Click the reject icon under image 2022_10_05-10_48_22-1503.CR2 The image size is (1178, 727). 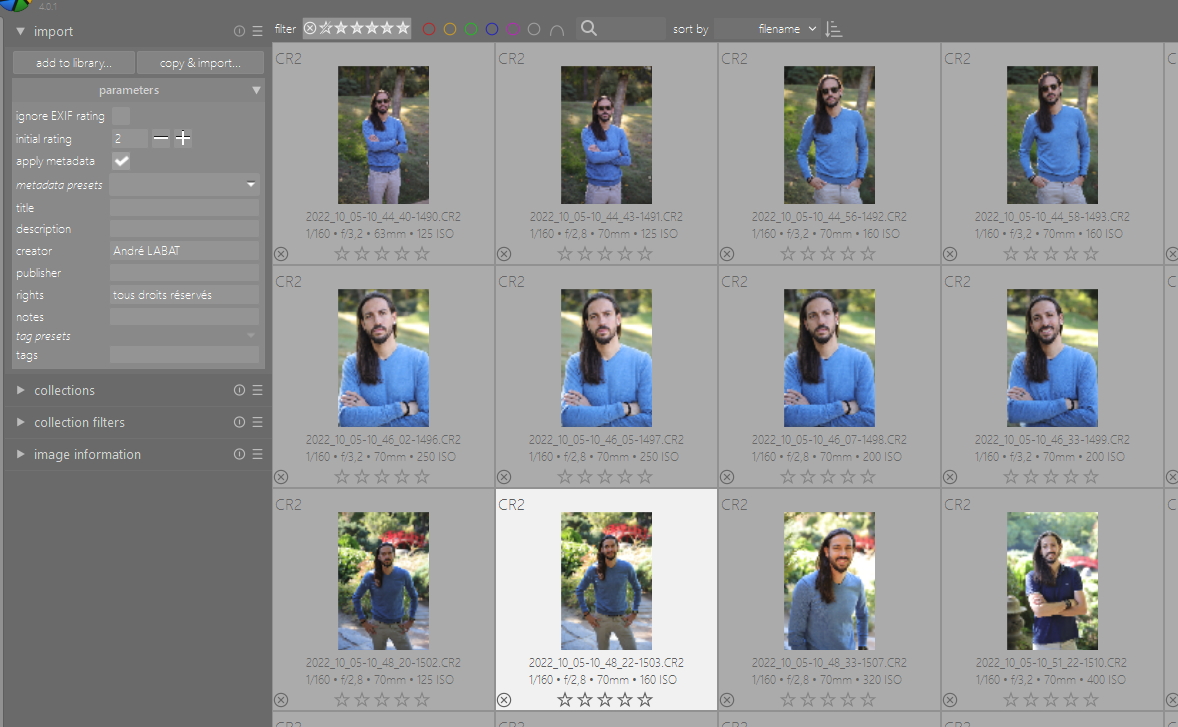pyautogui.click(x=504, y=700)
